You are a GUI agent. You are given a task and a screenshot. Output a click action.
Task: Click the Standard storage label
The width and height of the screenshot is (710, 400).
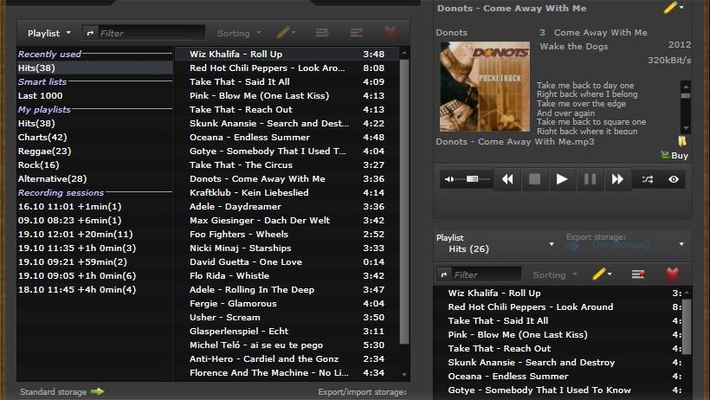pyautogui.click(x=53, y=392)
